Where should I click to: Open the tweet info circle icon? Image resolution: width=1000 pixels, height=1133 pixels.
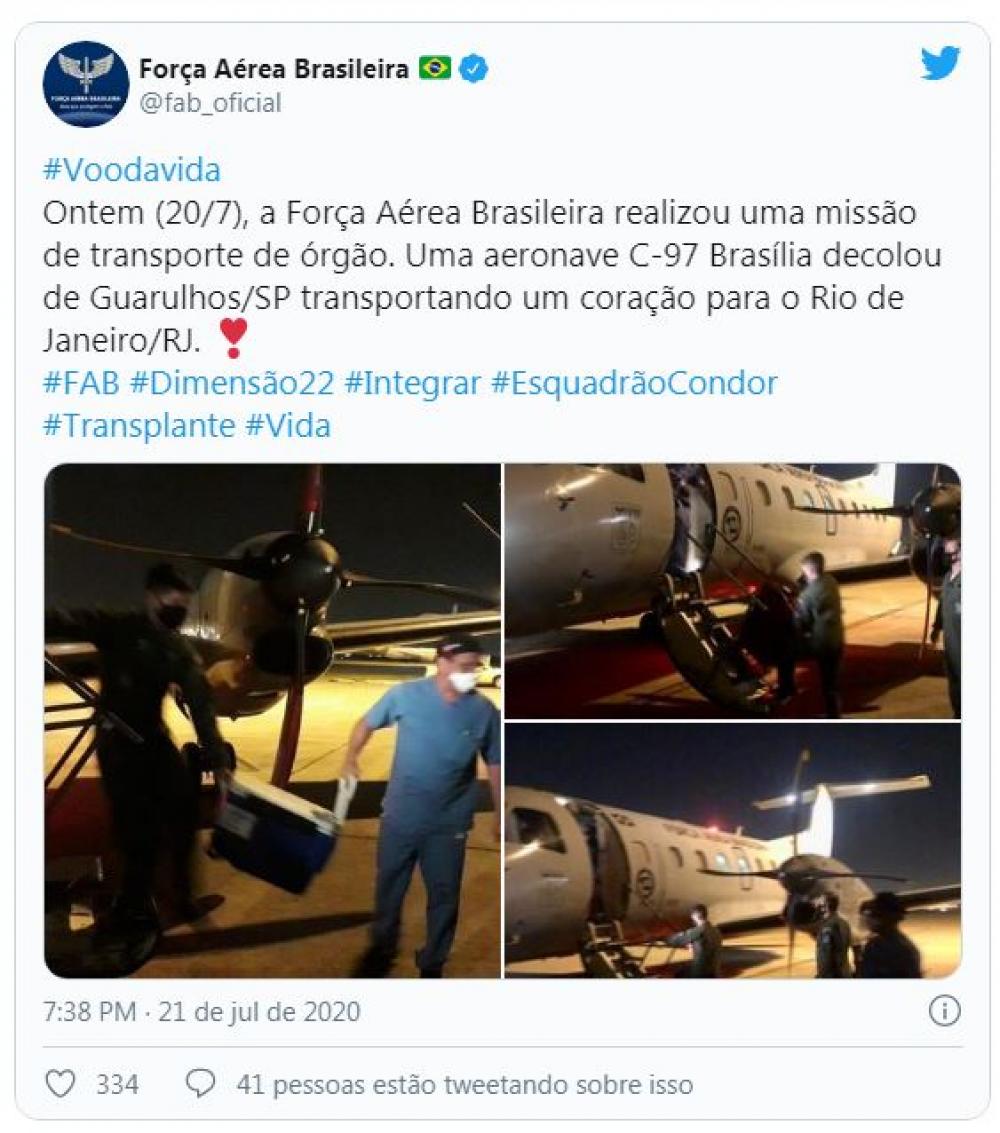tap(944, 1011)
